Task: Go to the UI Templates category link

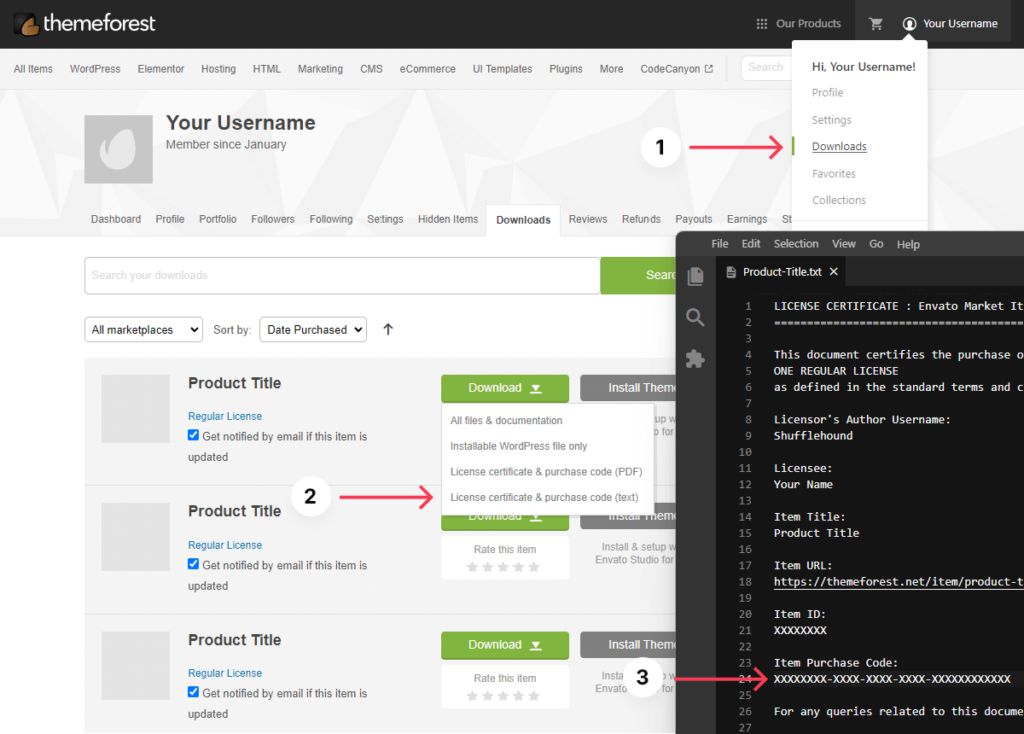Action: pyautogui.click(x=502, y=69)
